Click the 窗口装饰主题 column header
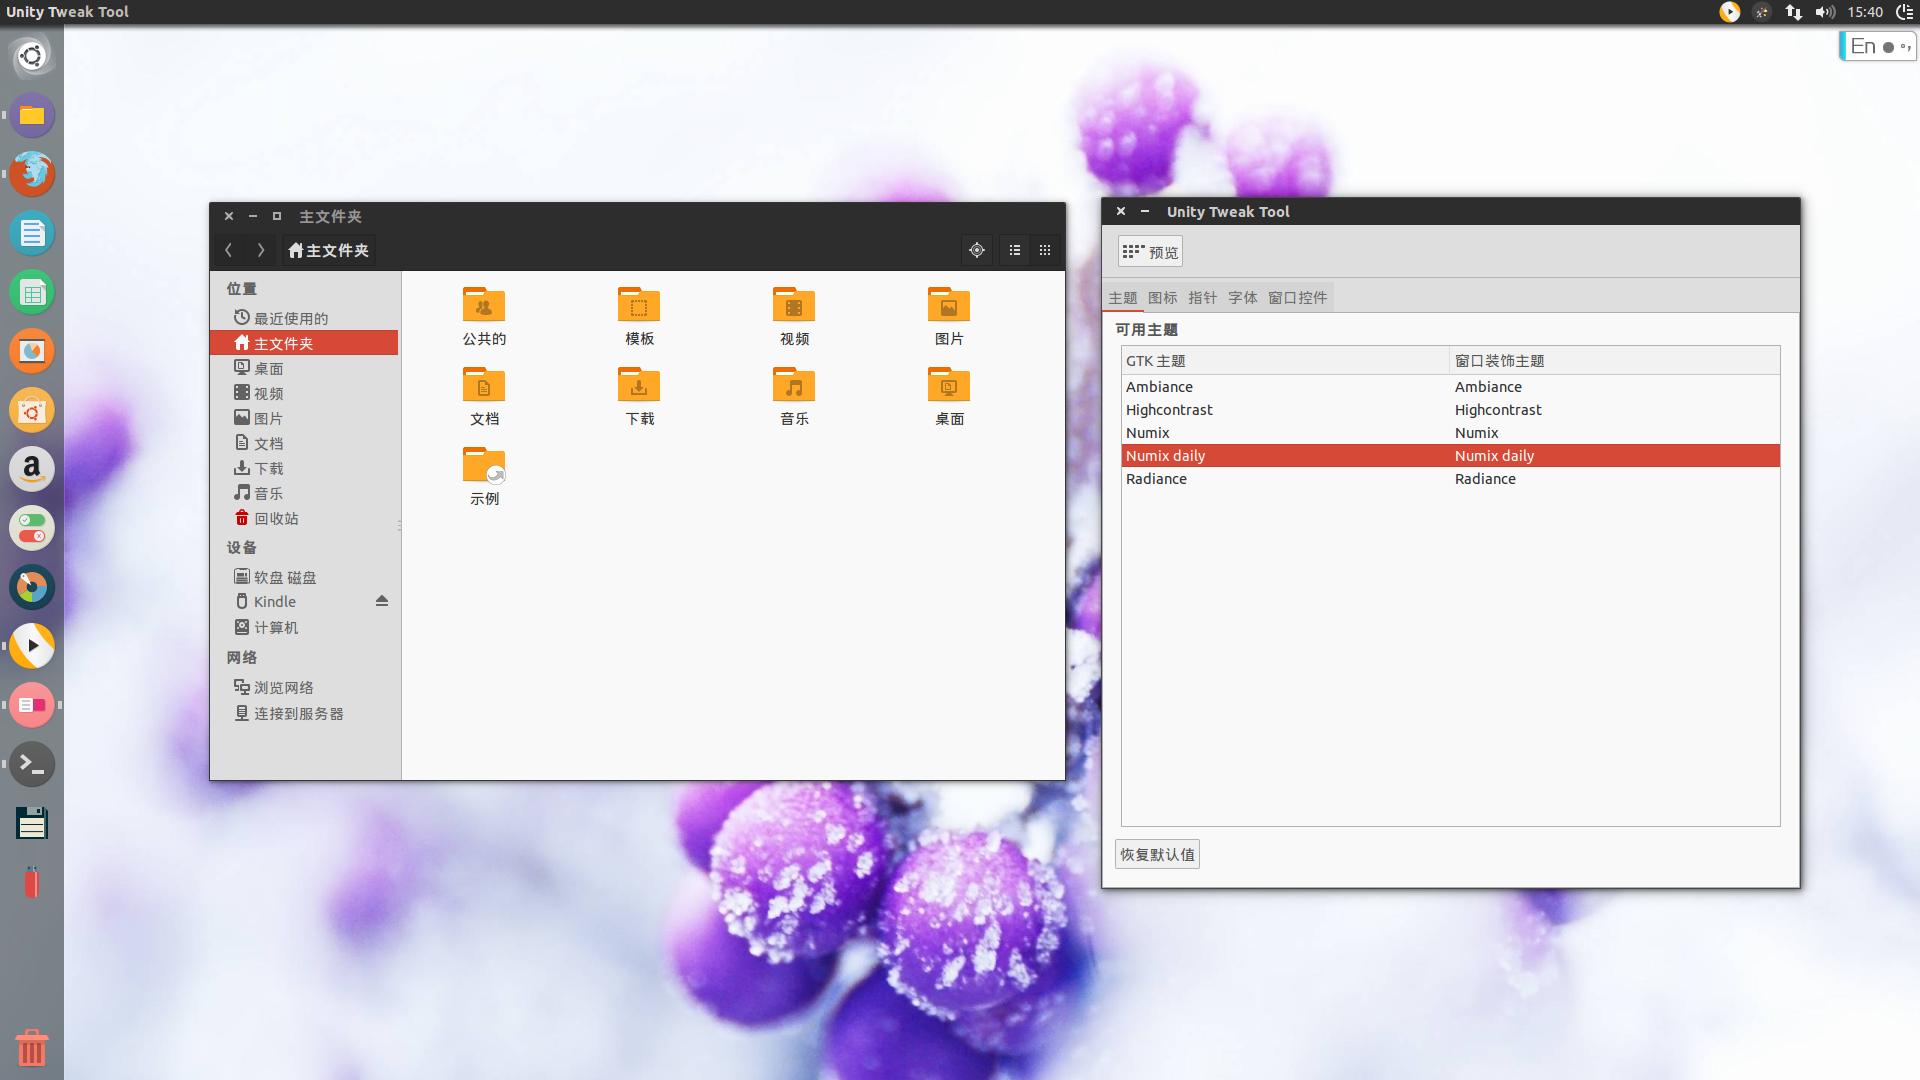 pos(1615,361)
